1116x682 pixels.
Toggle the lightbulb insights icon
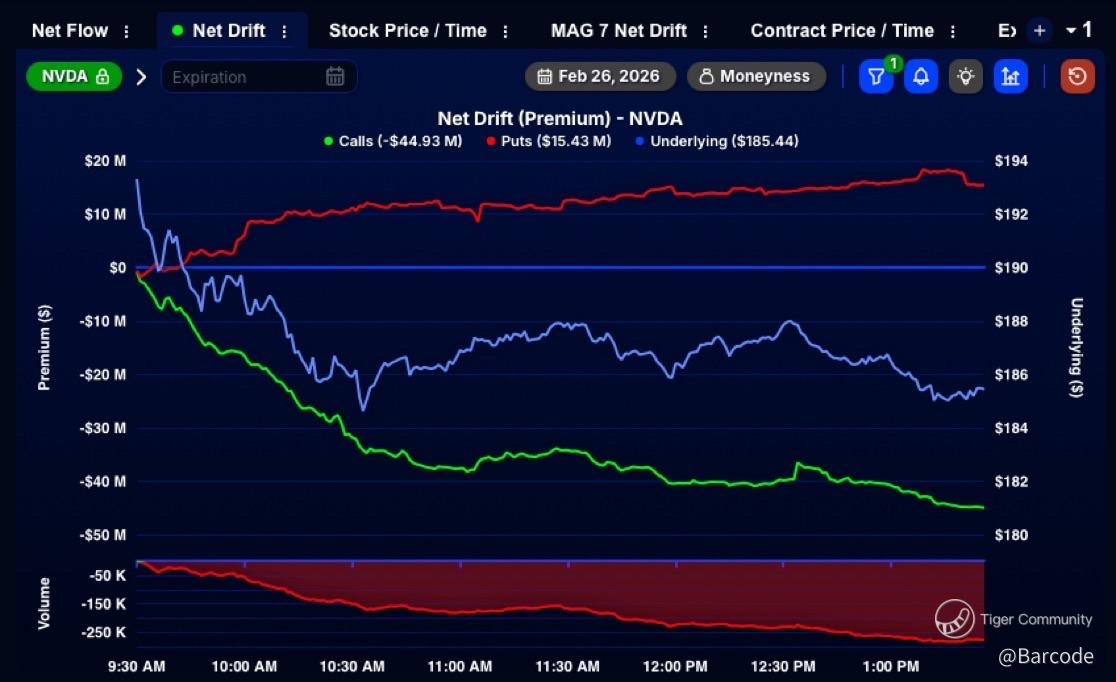[x=966, y=76]
